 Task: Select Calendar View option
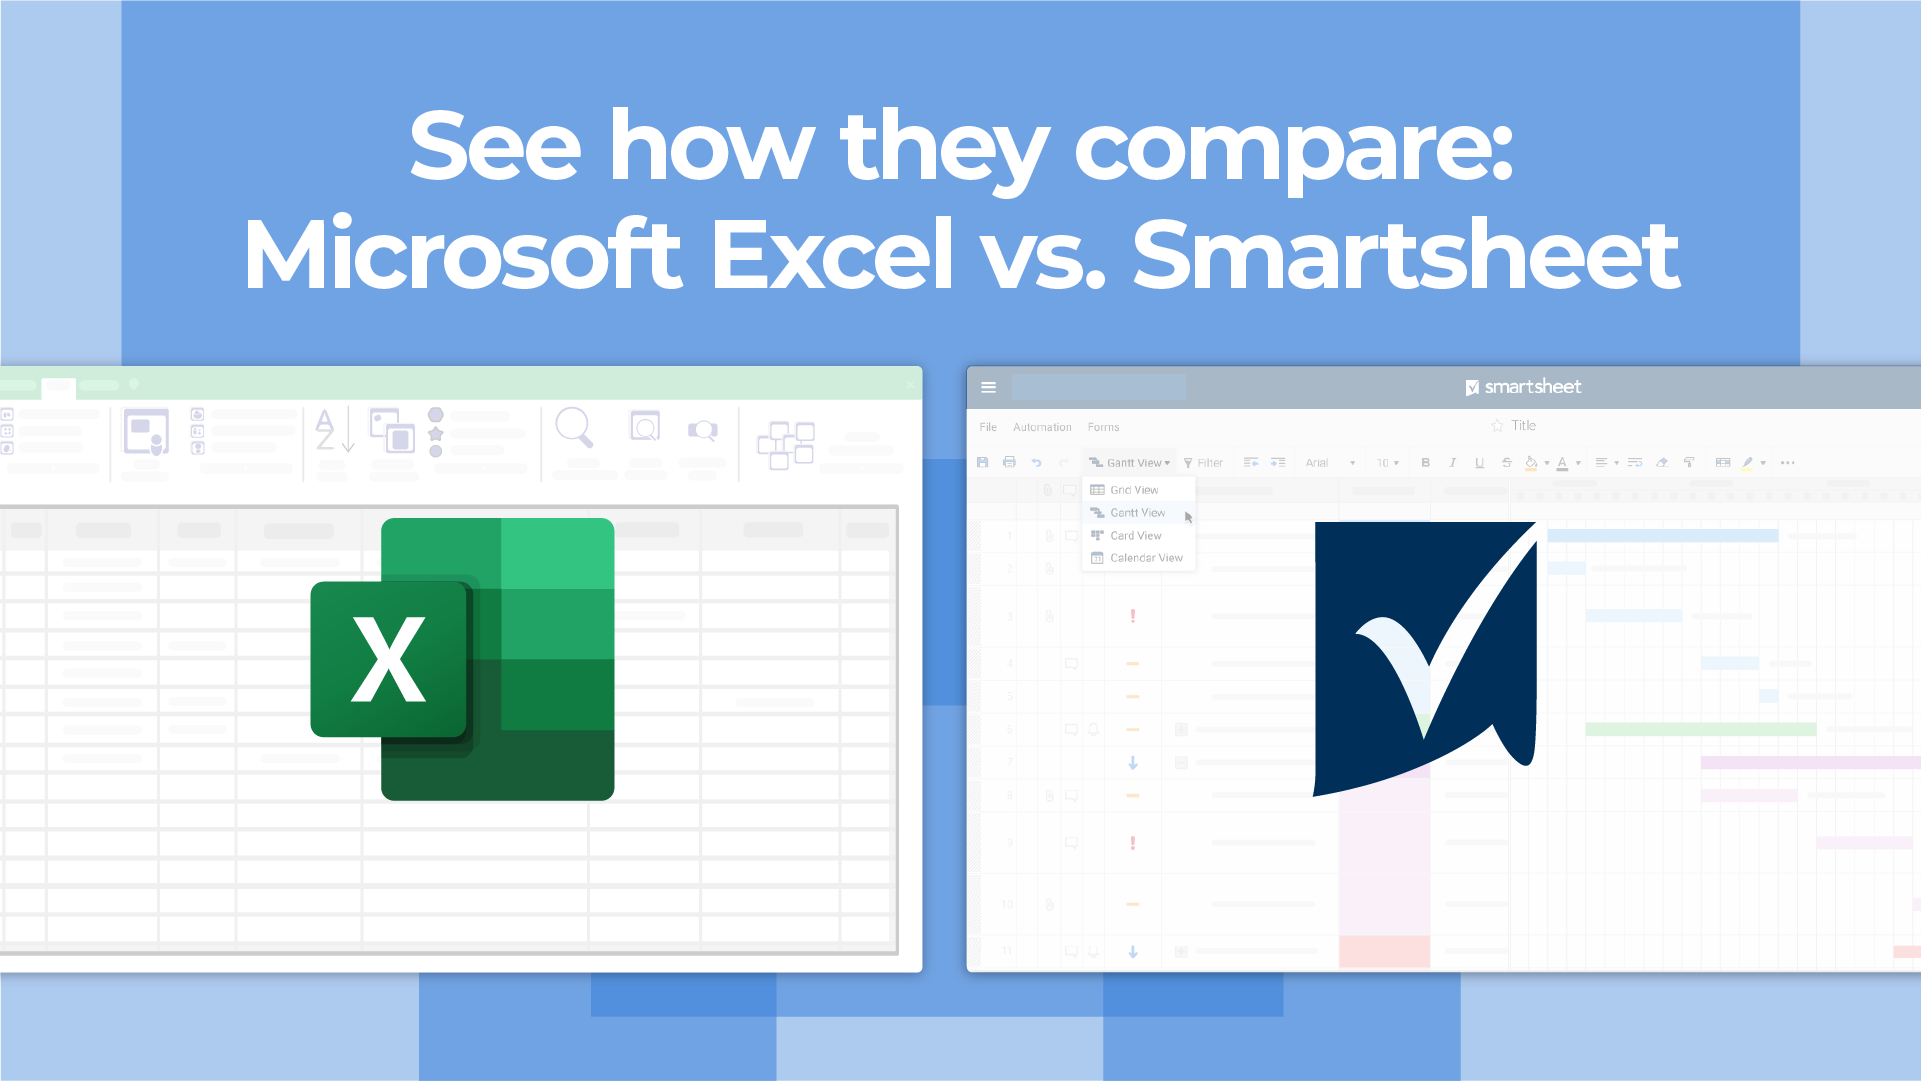[x=1144, y=557]
